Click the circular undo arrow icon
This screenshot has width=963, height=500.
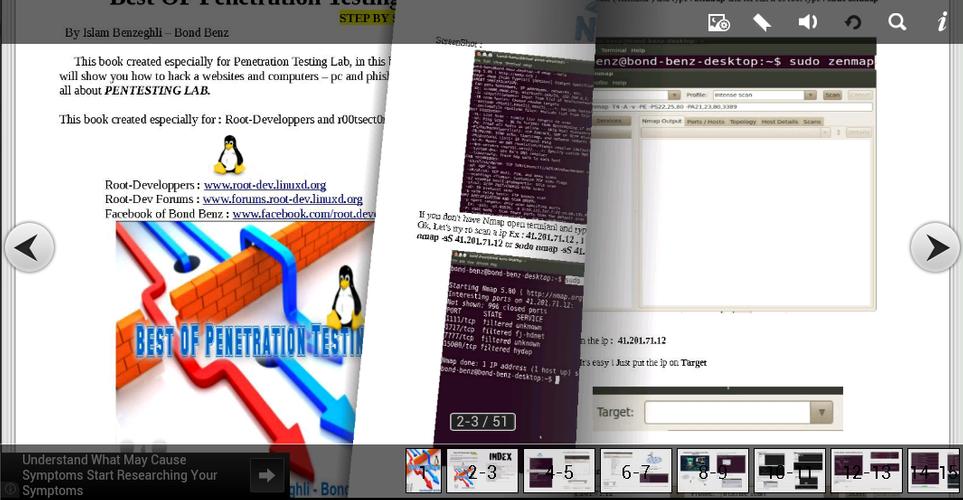pos(852,22)
